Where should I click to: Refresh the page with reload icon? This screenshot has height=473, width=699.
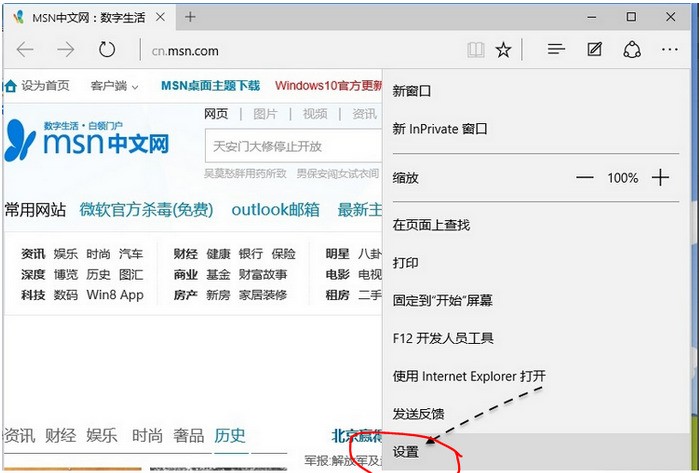click(x=107, y=49)
